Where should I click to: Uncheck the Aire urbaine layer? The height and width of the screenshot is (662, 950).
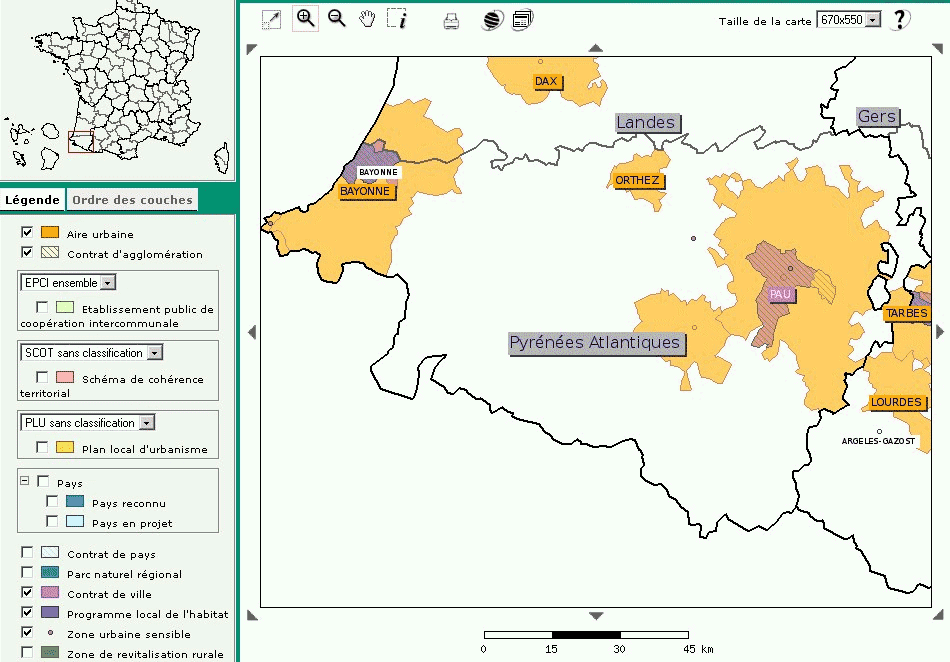pyautogui.click(x=27, y=233)
